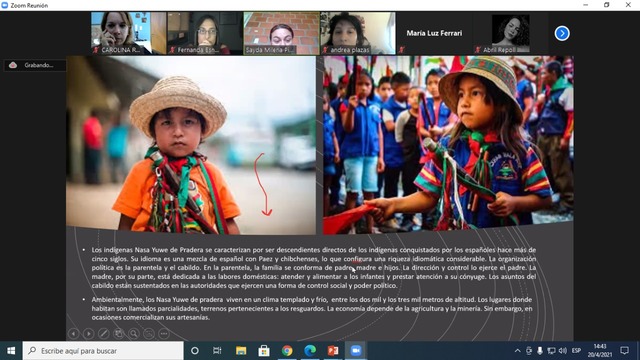Viewport: 640px width, 360px height.
Task: Switch to PowerPoint on taskbar
Action: (333, 351)
